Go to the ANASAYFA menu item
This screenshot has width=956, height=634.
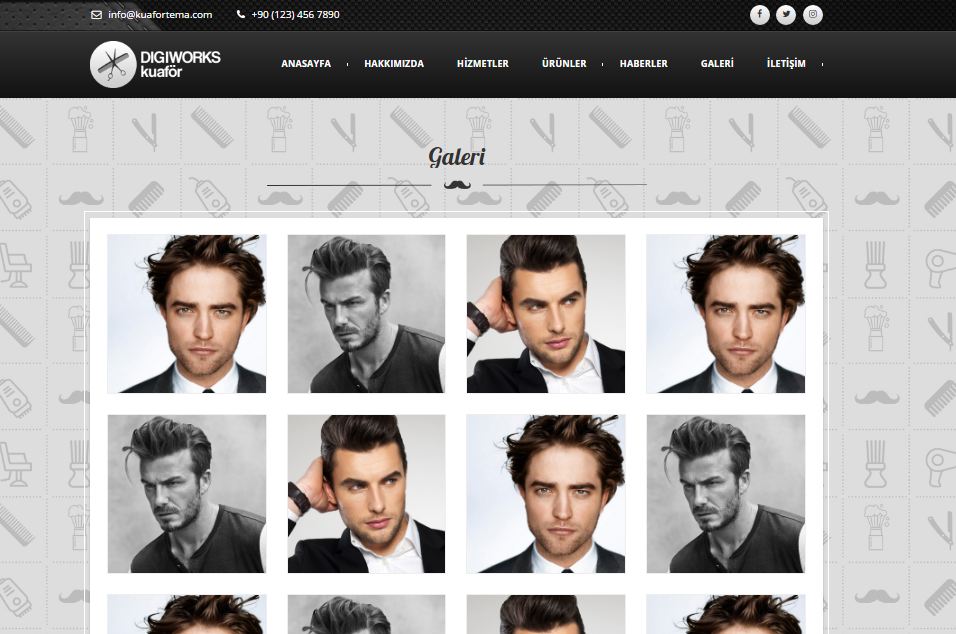pyautogui.click(x=306, y=63)
